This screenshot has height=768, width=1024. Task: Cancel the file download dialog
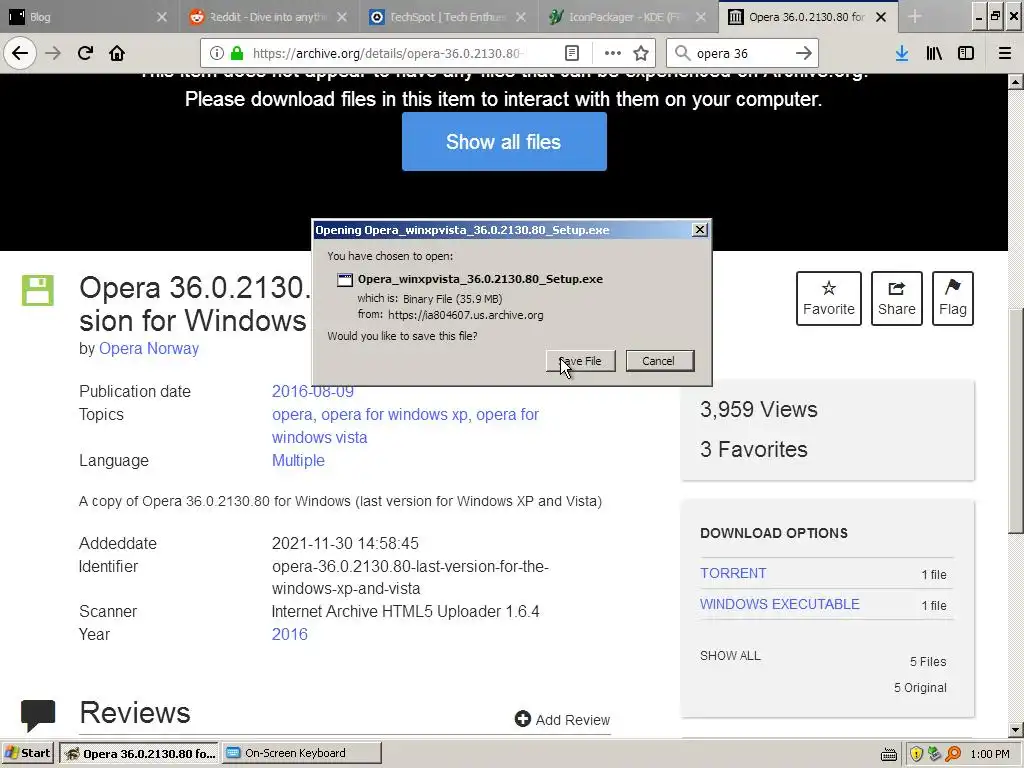660,361
